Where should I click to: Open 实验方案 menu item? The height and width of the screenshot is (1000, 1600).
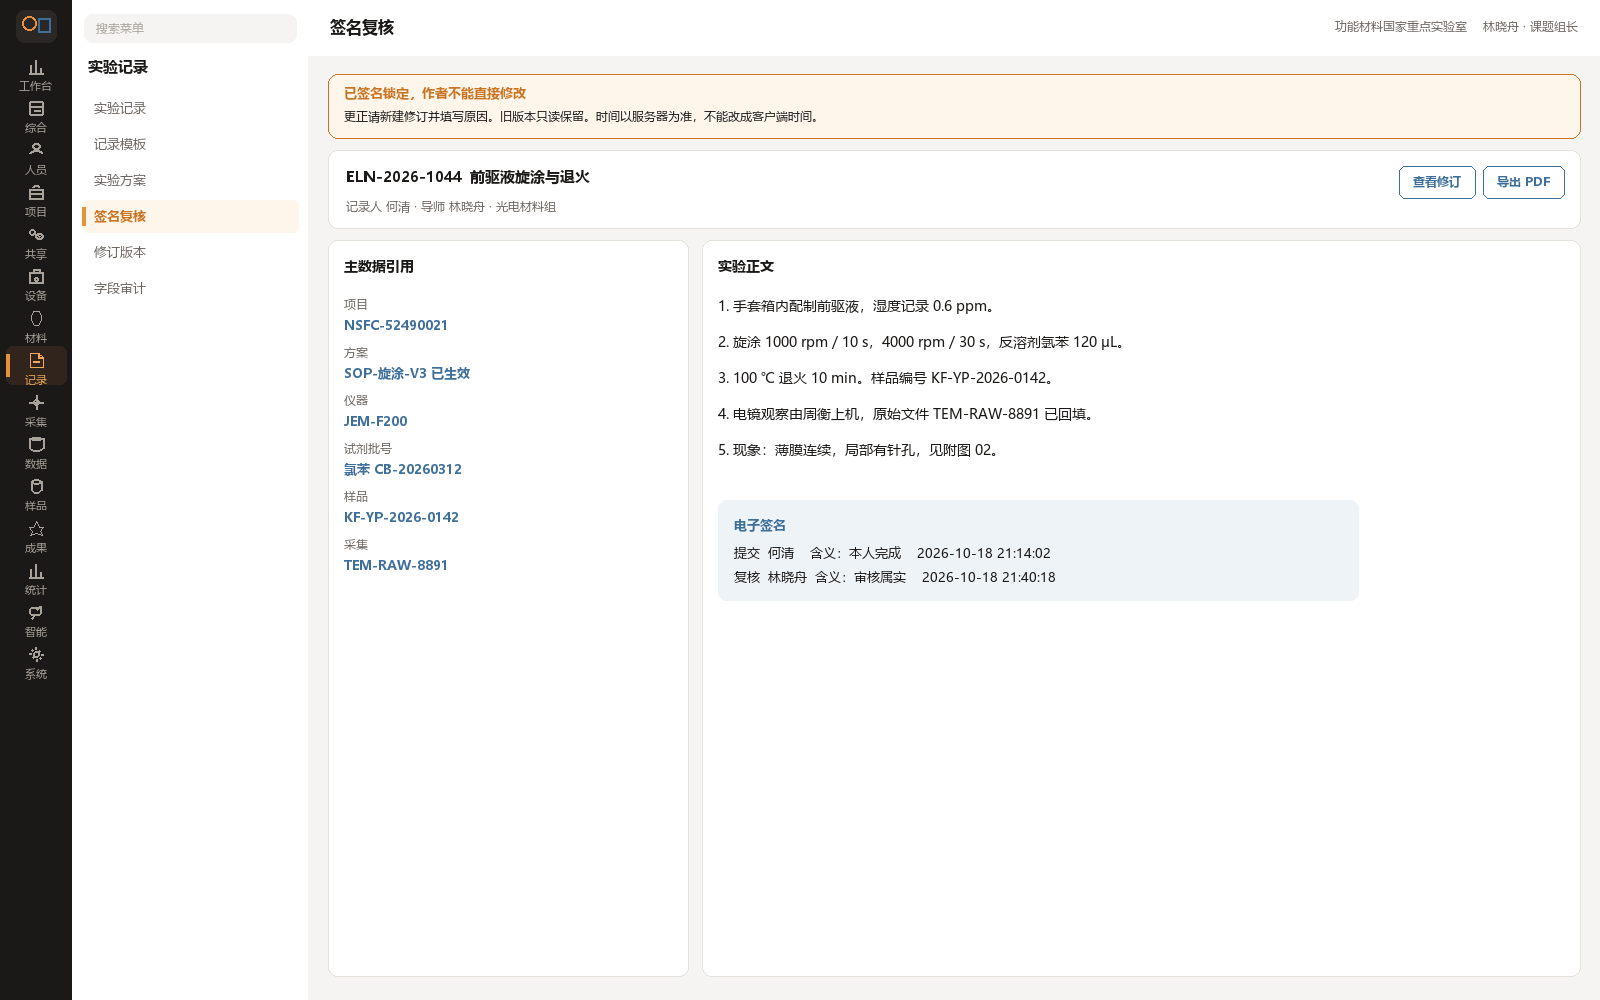[x=190, y=180]
